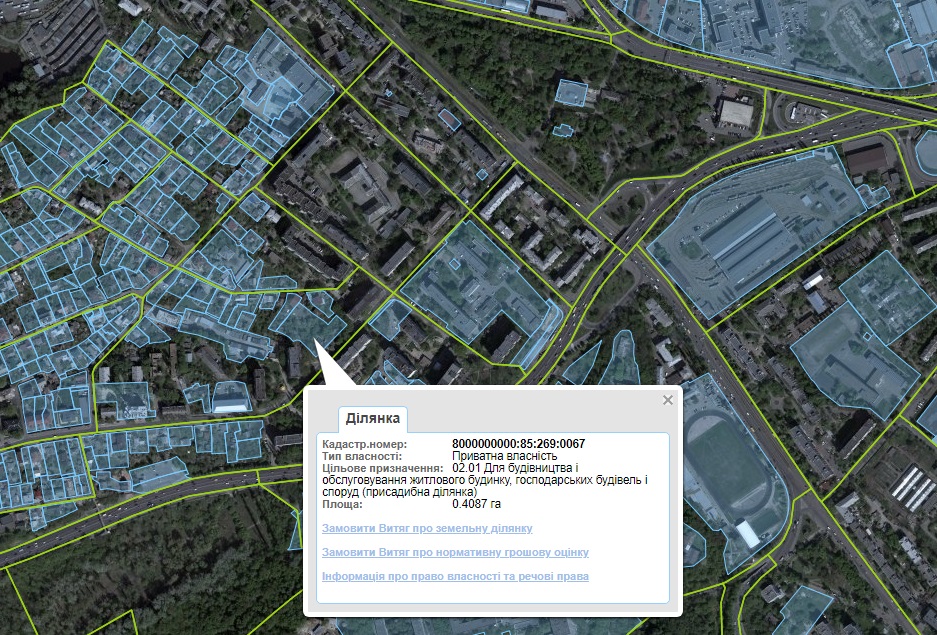Click the Площа label in popup
The width and height of the screenshot is (937, 635).
click(344, 504)
